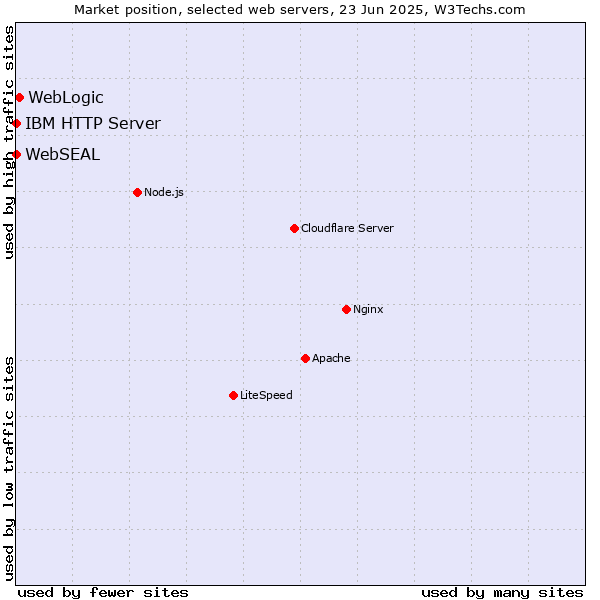Click the IBM HTTP Server label
600x600 pixels.
(x=93, y=123)
